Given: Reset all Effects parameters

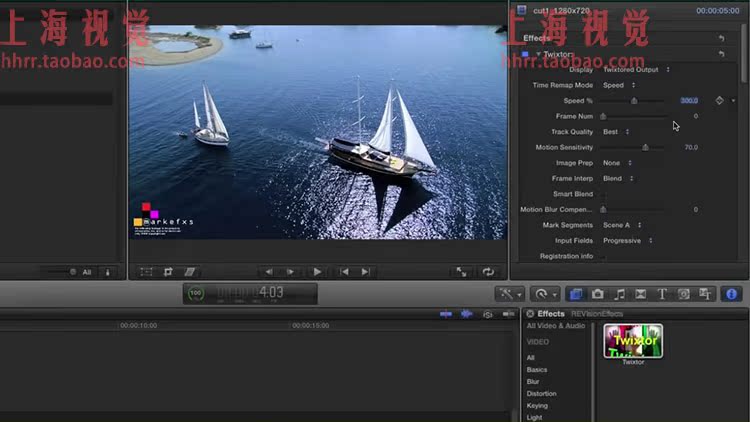Looking at the screenshot, I should point(721,38).
